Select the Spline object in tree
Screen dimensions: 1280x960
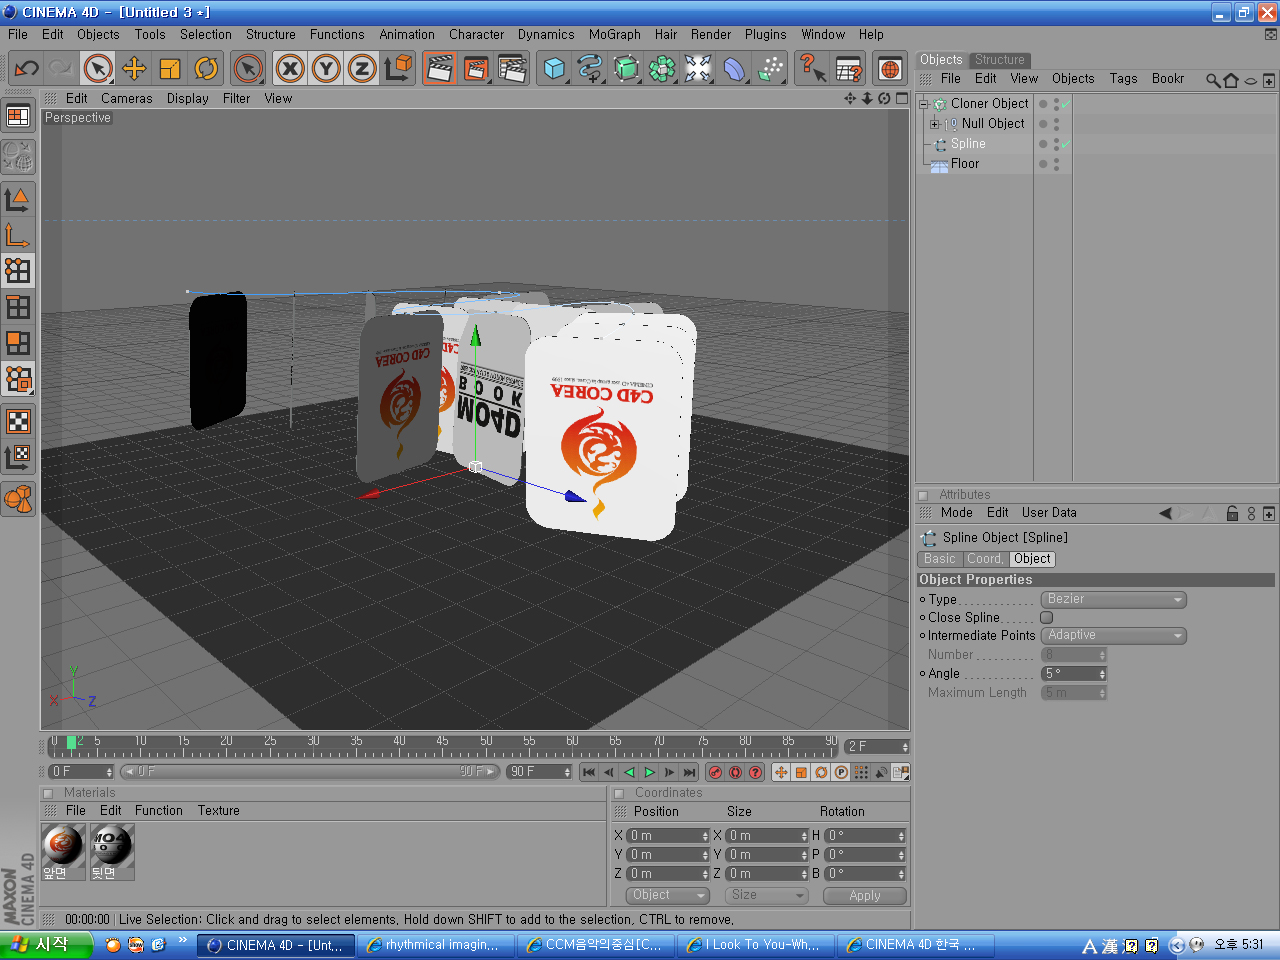tap(967, 144)
